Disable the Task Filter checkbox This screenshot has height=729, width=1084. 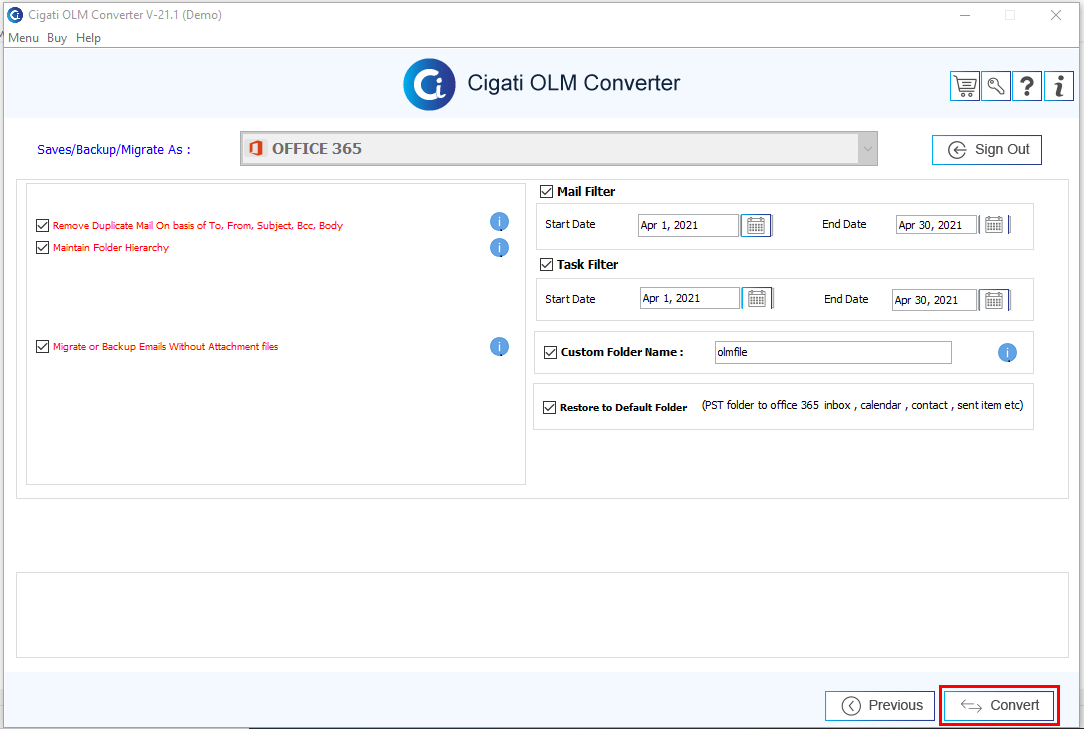coord(546,264)
